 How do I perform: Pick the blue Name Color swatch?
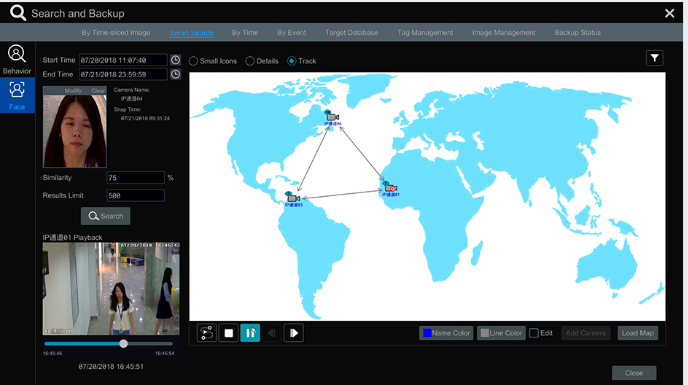pyautogui.click(x=427, y=333)
